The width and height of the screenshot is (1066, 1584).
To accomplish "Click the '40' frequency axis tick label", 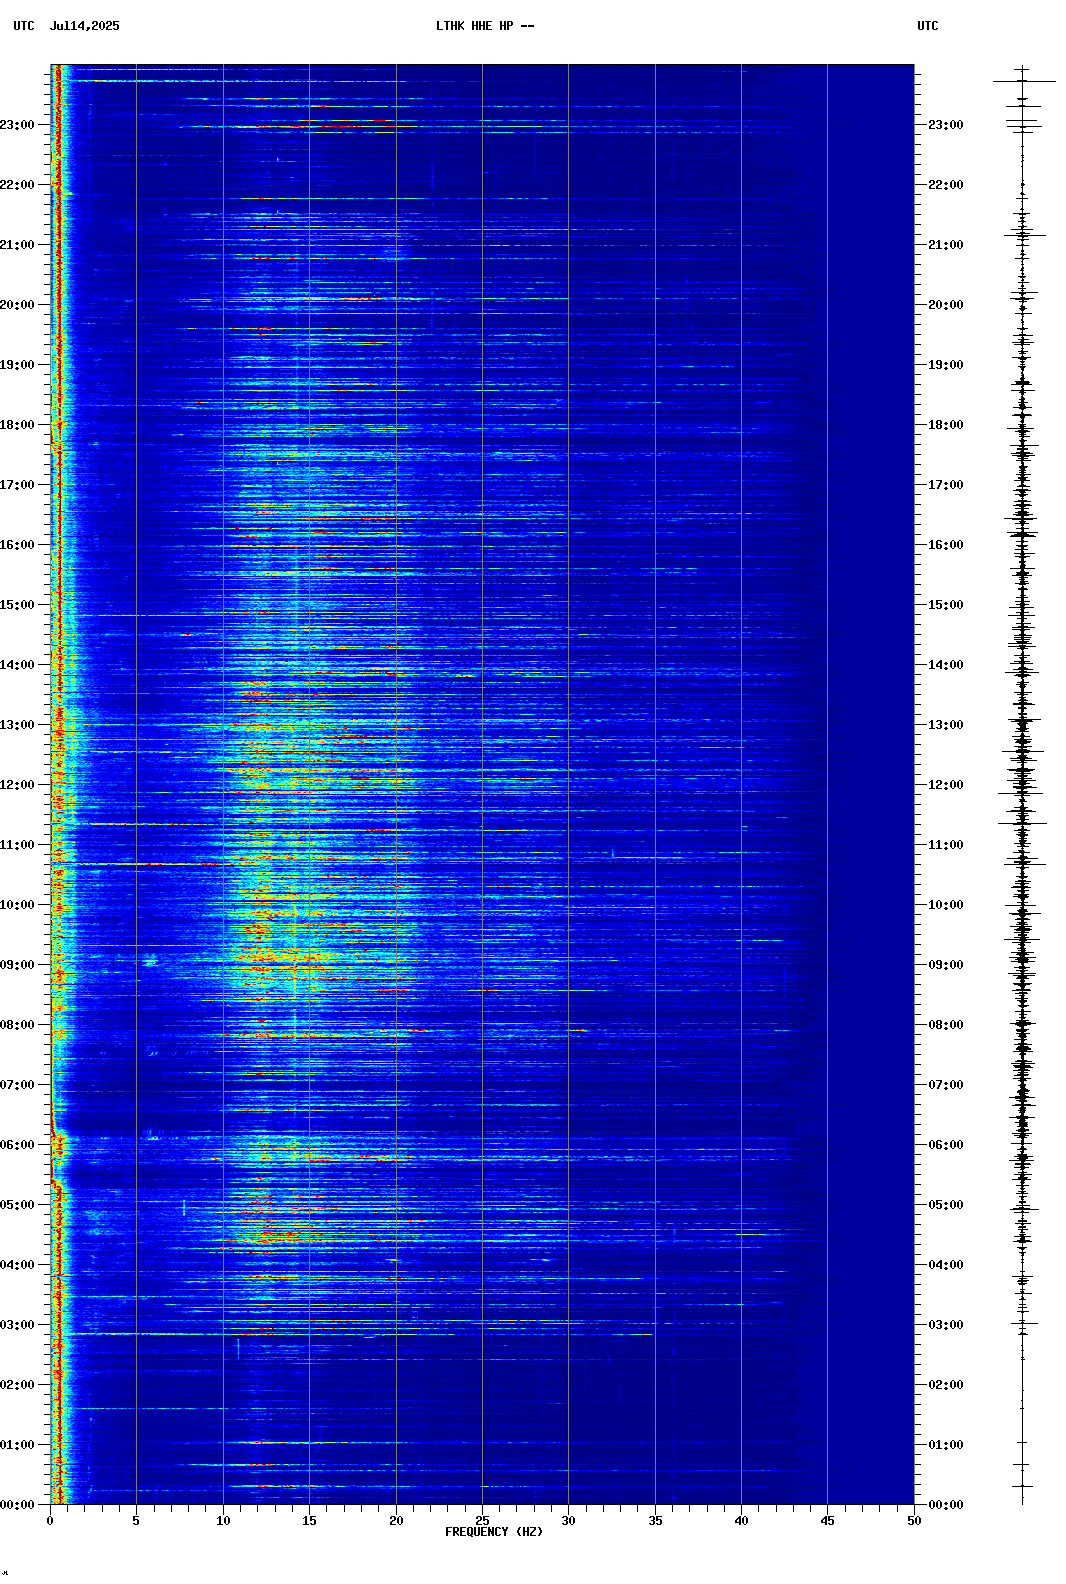I will (741, 1521).
